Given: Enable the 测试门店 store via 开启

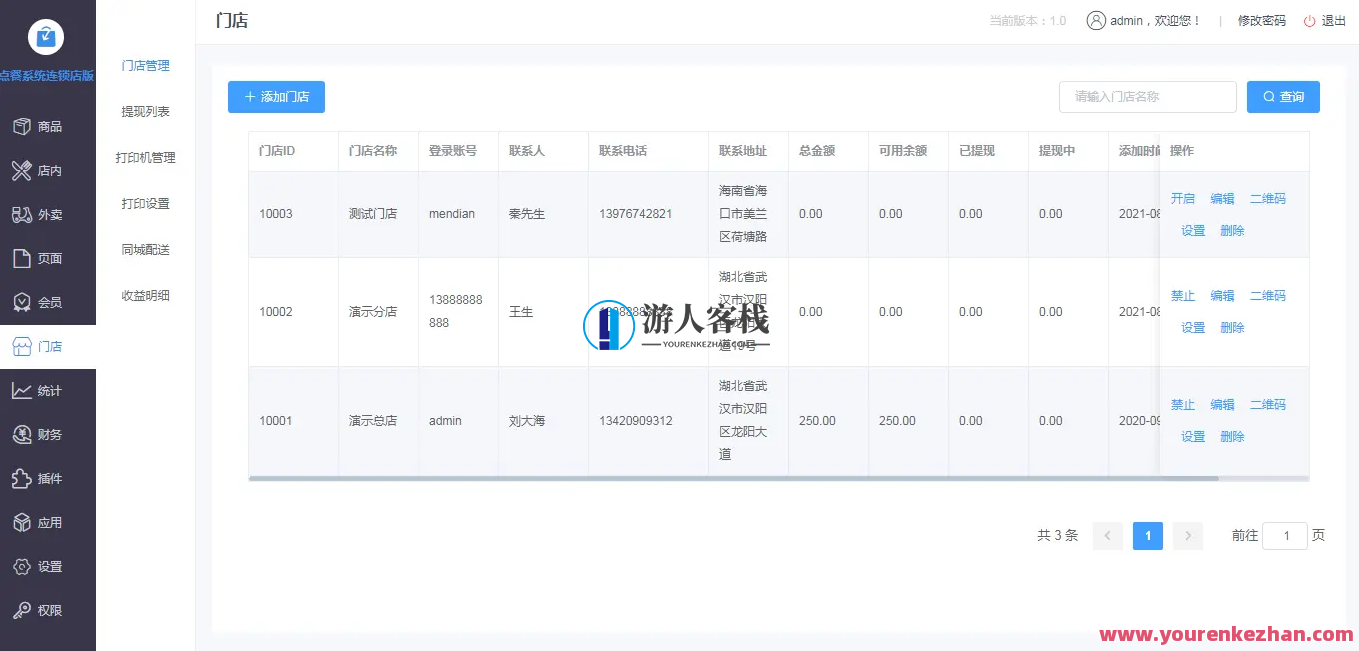Looking at the screenshot, I should tap(1182, 198).
